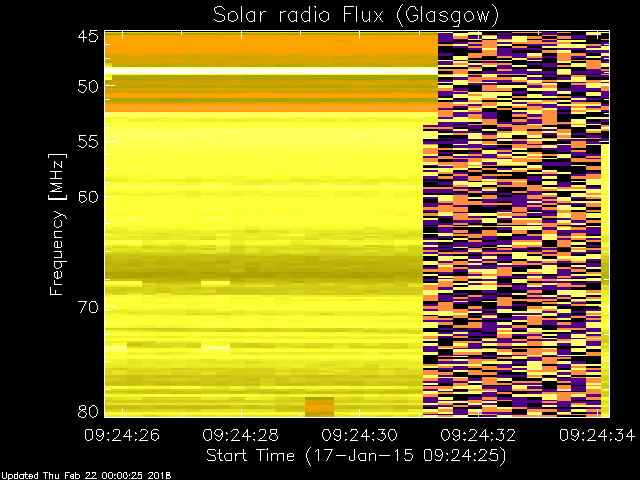The width and height of the screenshot is (640, 480).
Task: Click the time tick label "09:24:26"
Action: pyautogui.click(x=122, y=435)
